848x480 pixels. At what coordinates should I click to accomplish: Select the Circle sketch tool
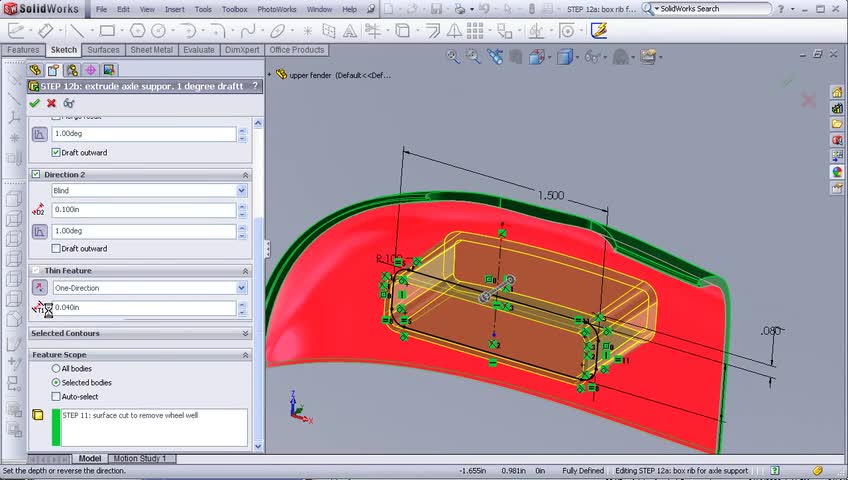(x=158, y=31)
